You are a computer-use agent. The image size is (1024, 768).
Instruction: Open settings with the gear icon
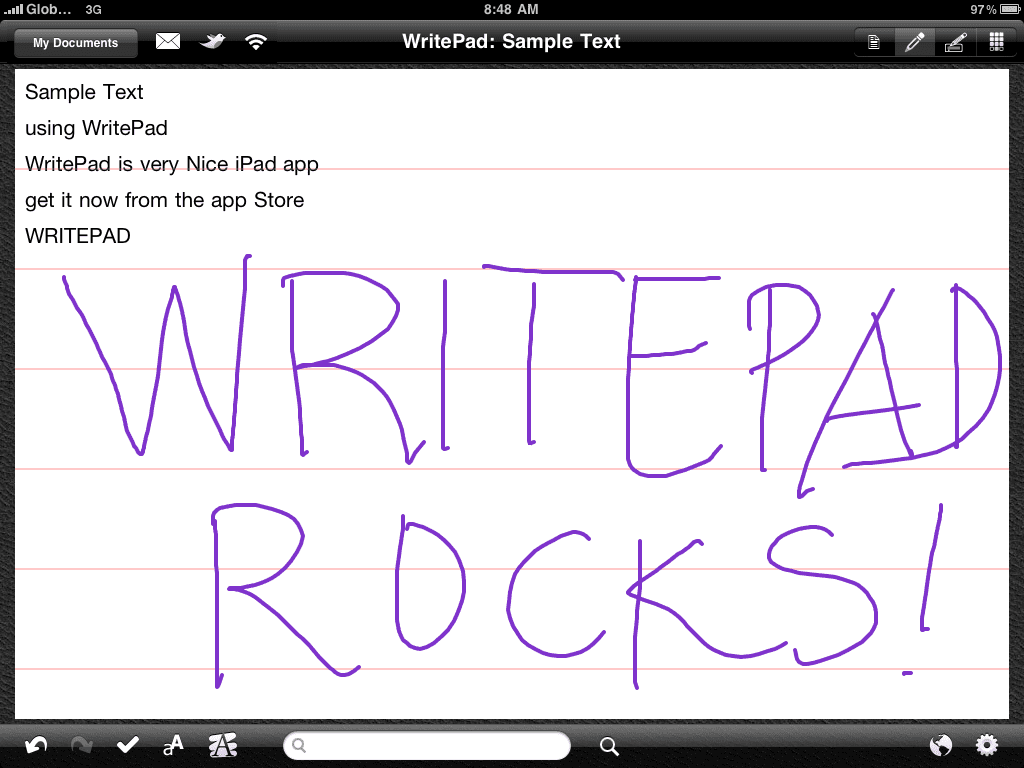(987, 745)
